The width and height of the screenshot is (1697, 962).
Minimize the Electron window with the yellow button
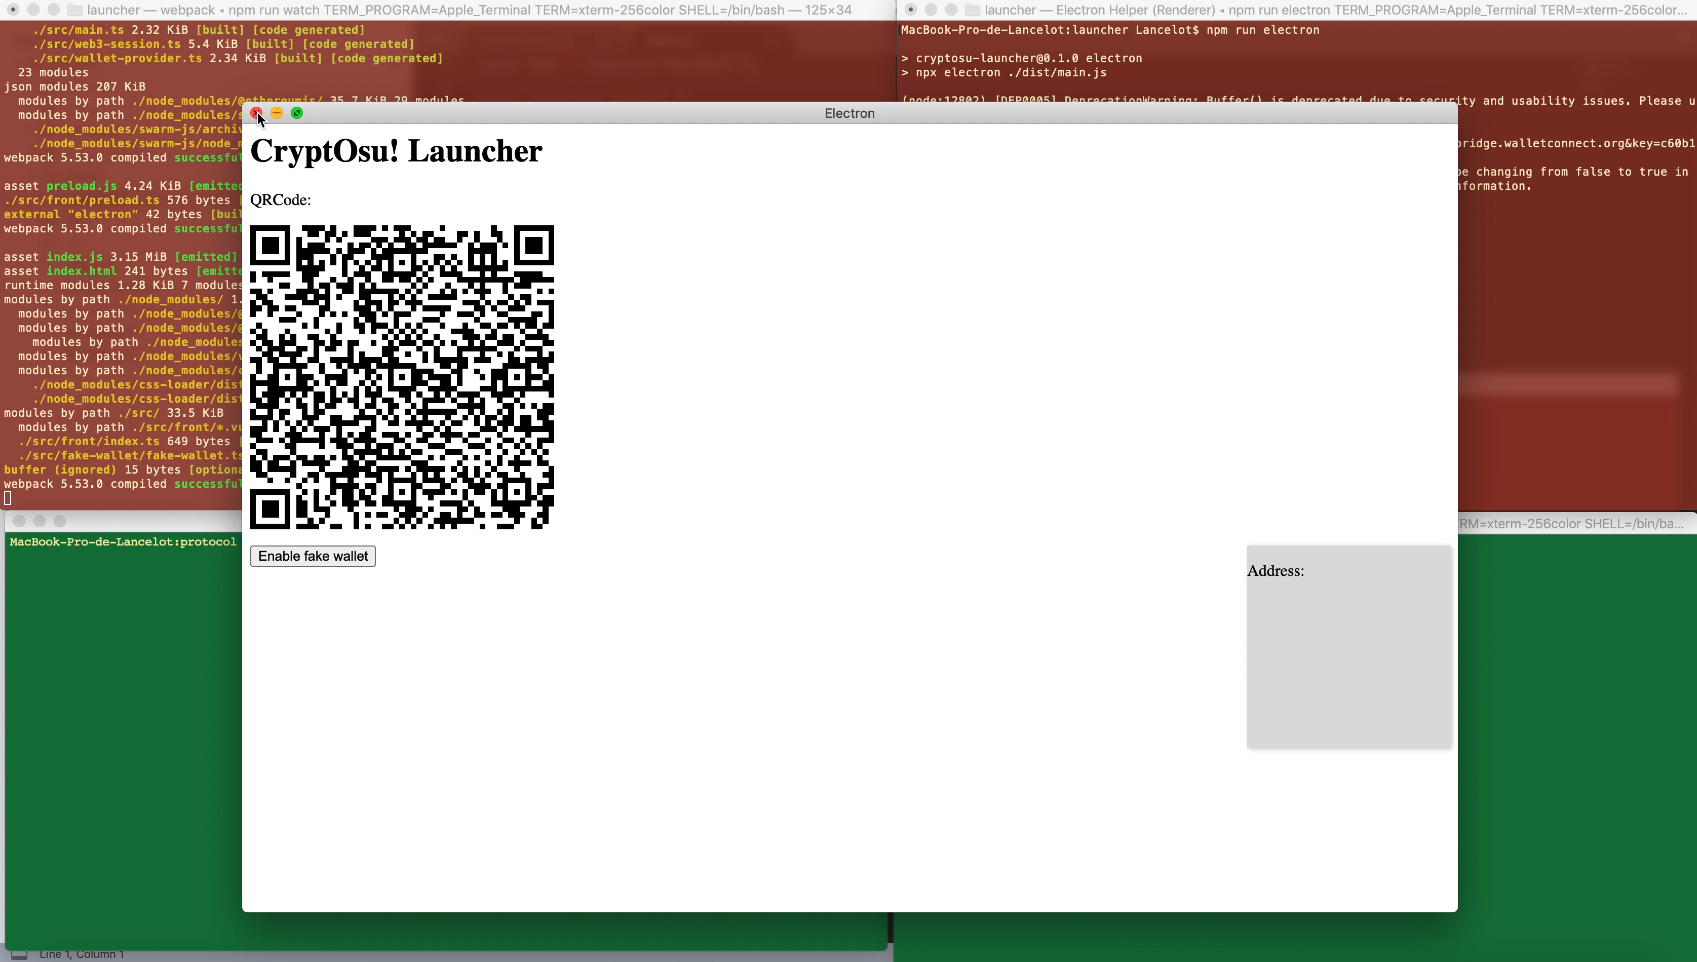click(277, 113)
